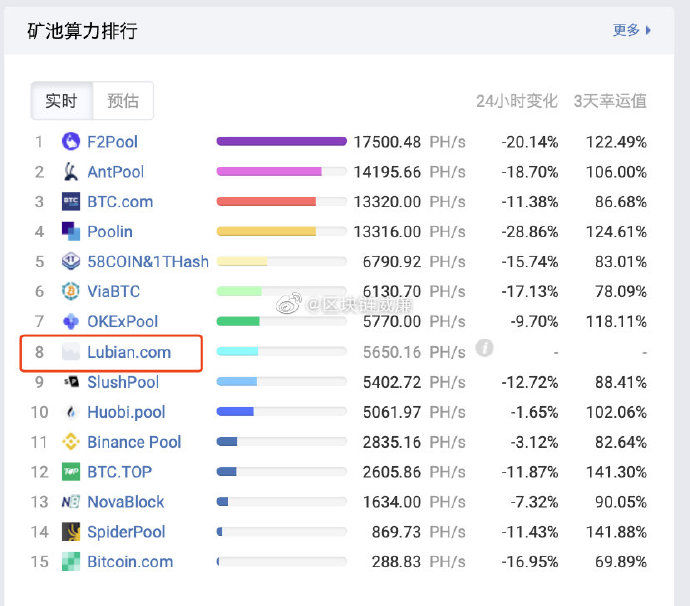This screenshot has width=690, height=606.
Task: Open the SpiderPool pool link
Action: click(126, 532)
